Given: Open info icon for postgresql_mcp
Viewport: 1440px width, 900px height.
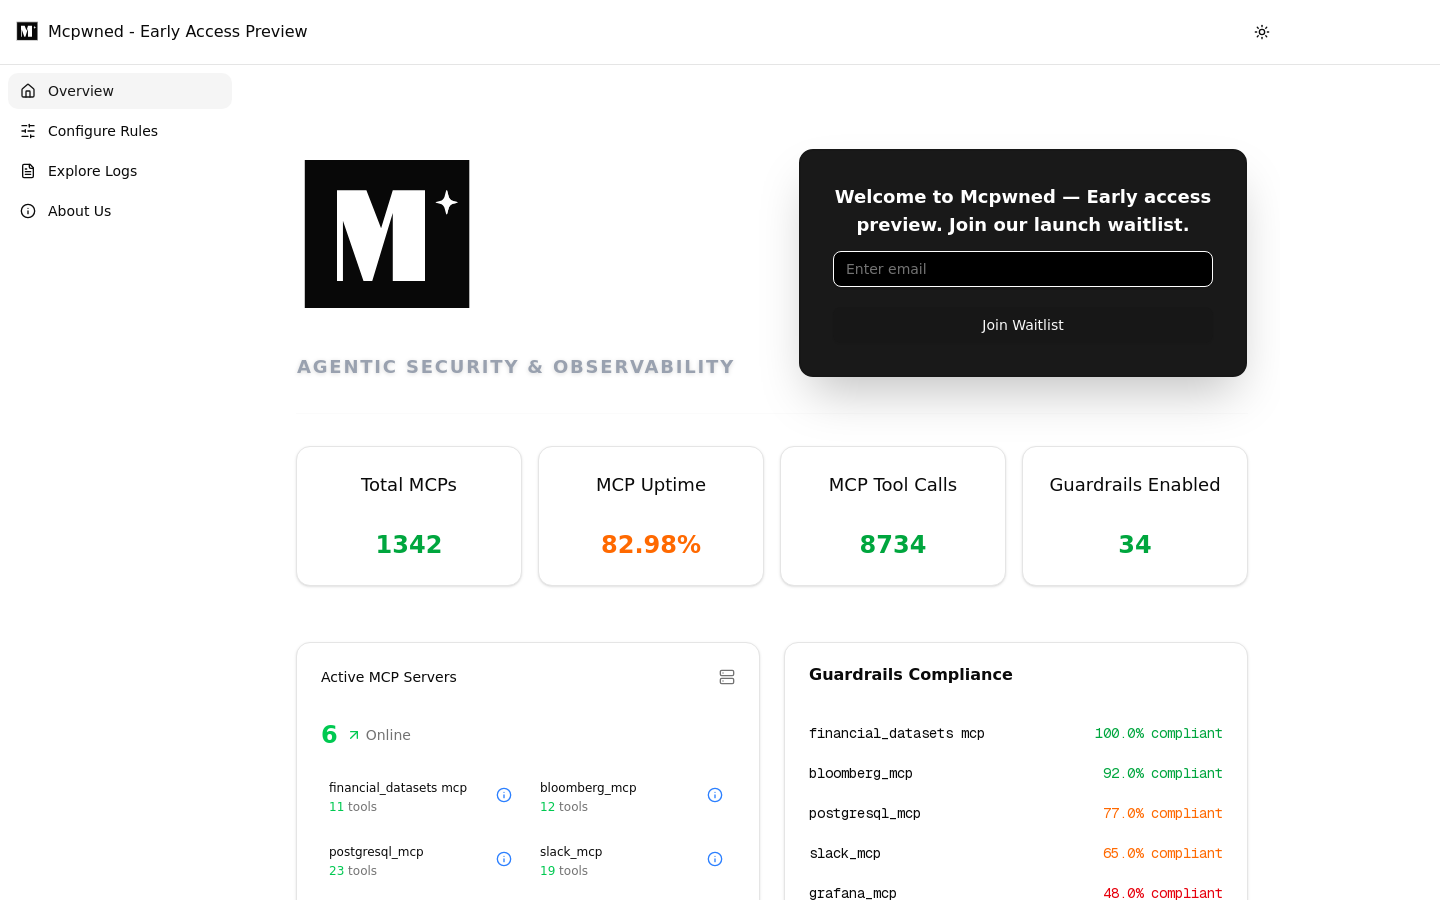Looking at the screenshot, I should (x=504, y=859).
